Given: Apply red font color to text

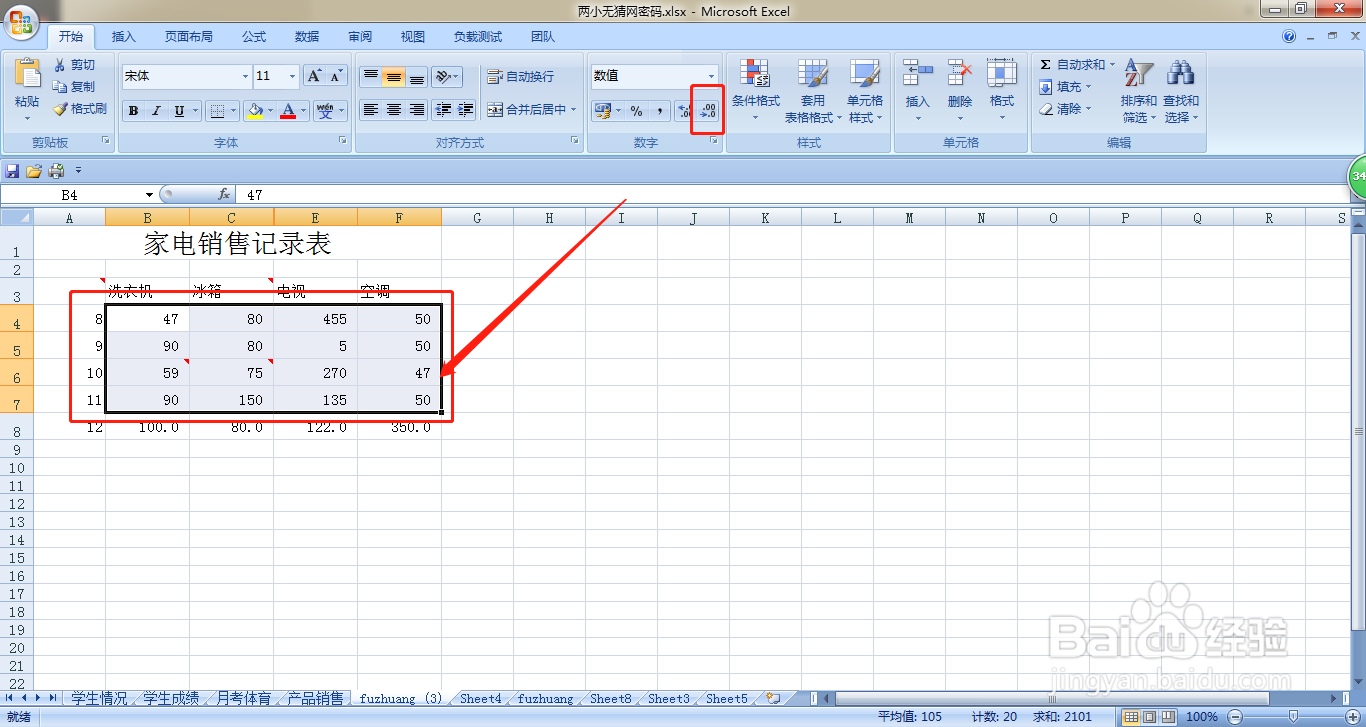Looking at the screenshot, I should click(289, 110).
